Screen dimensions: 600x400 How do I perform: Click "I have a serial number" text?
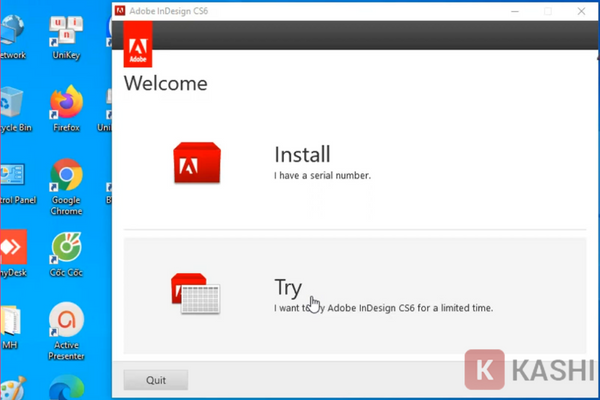tap(322, 176)
